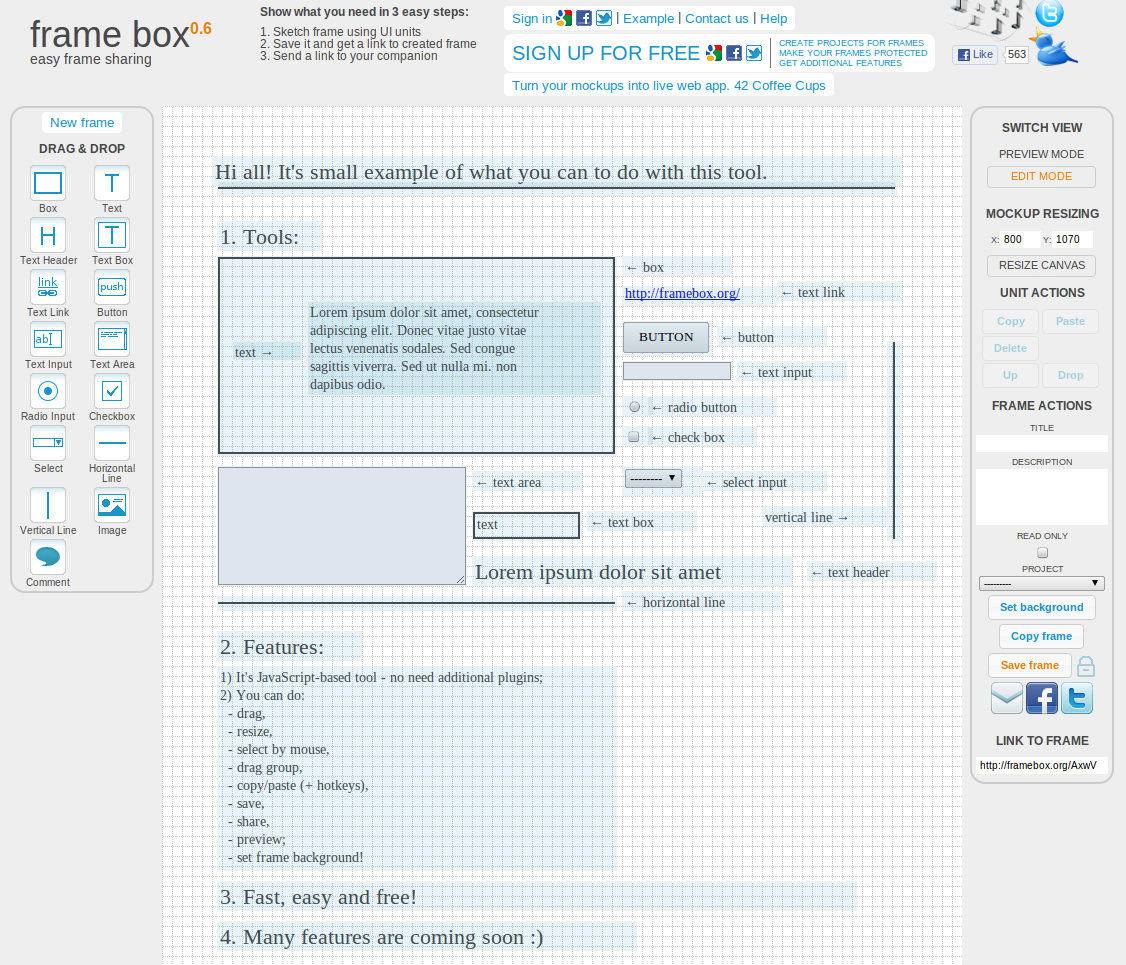This screenshot has height=965, width=1126.
Task: Click the frame Title input field
Action: [x=1041, y=443]
